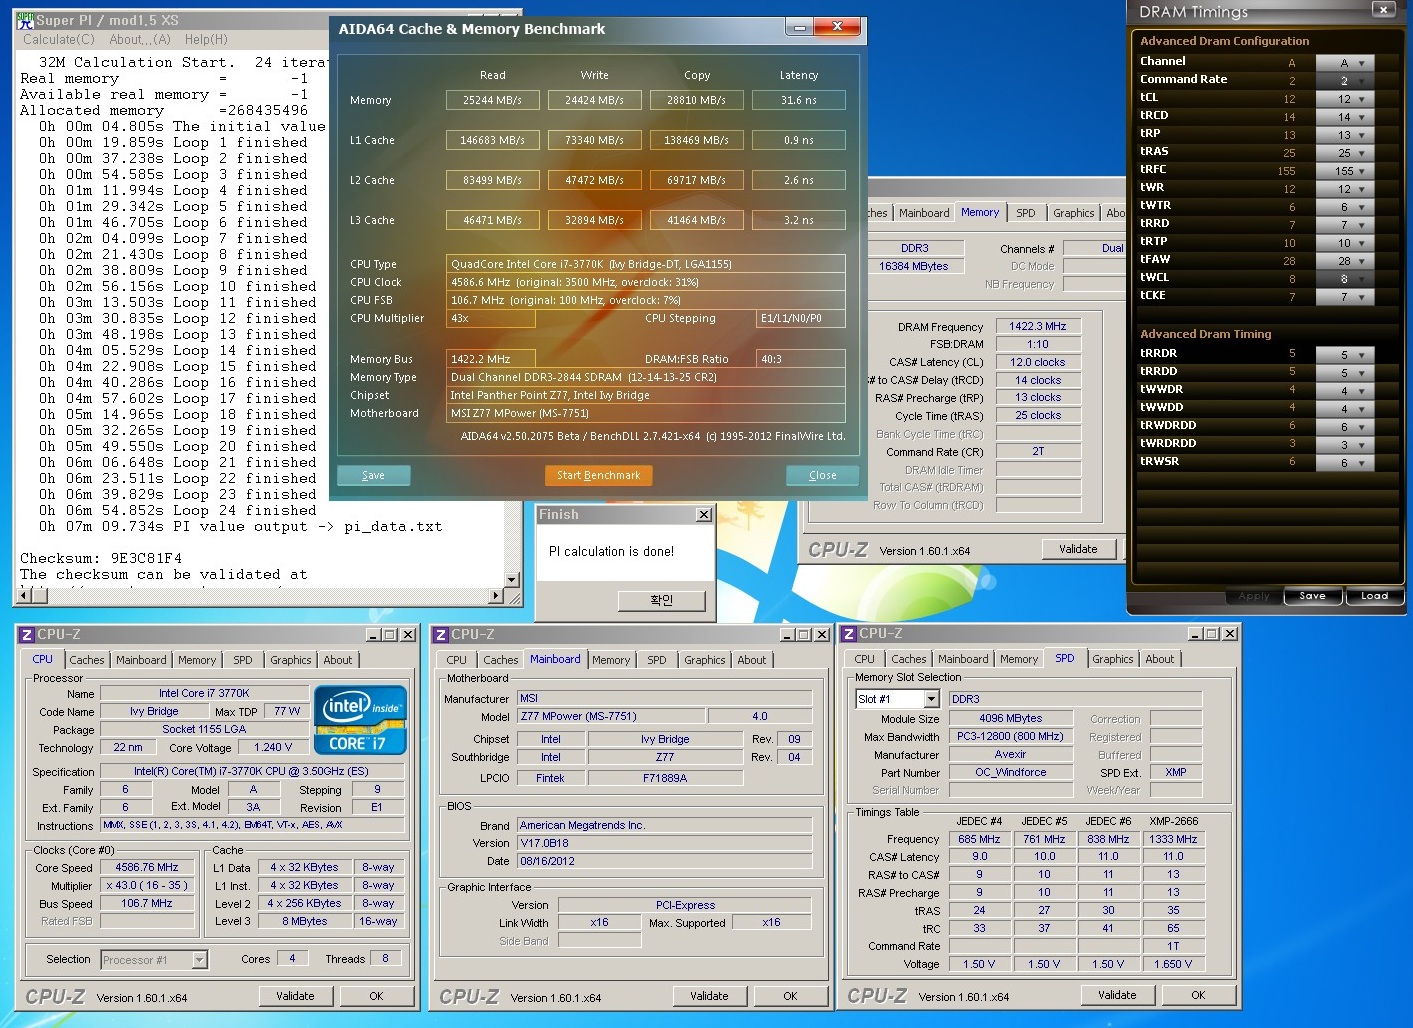Screen dimensions: 1413x1028
Task: Click Super PI horizontal scrollbar left arrow
Action: [25, 596]
